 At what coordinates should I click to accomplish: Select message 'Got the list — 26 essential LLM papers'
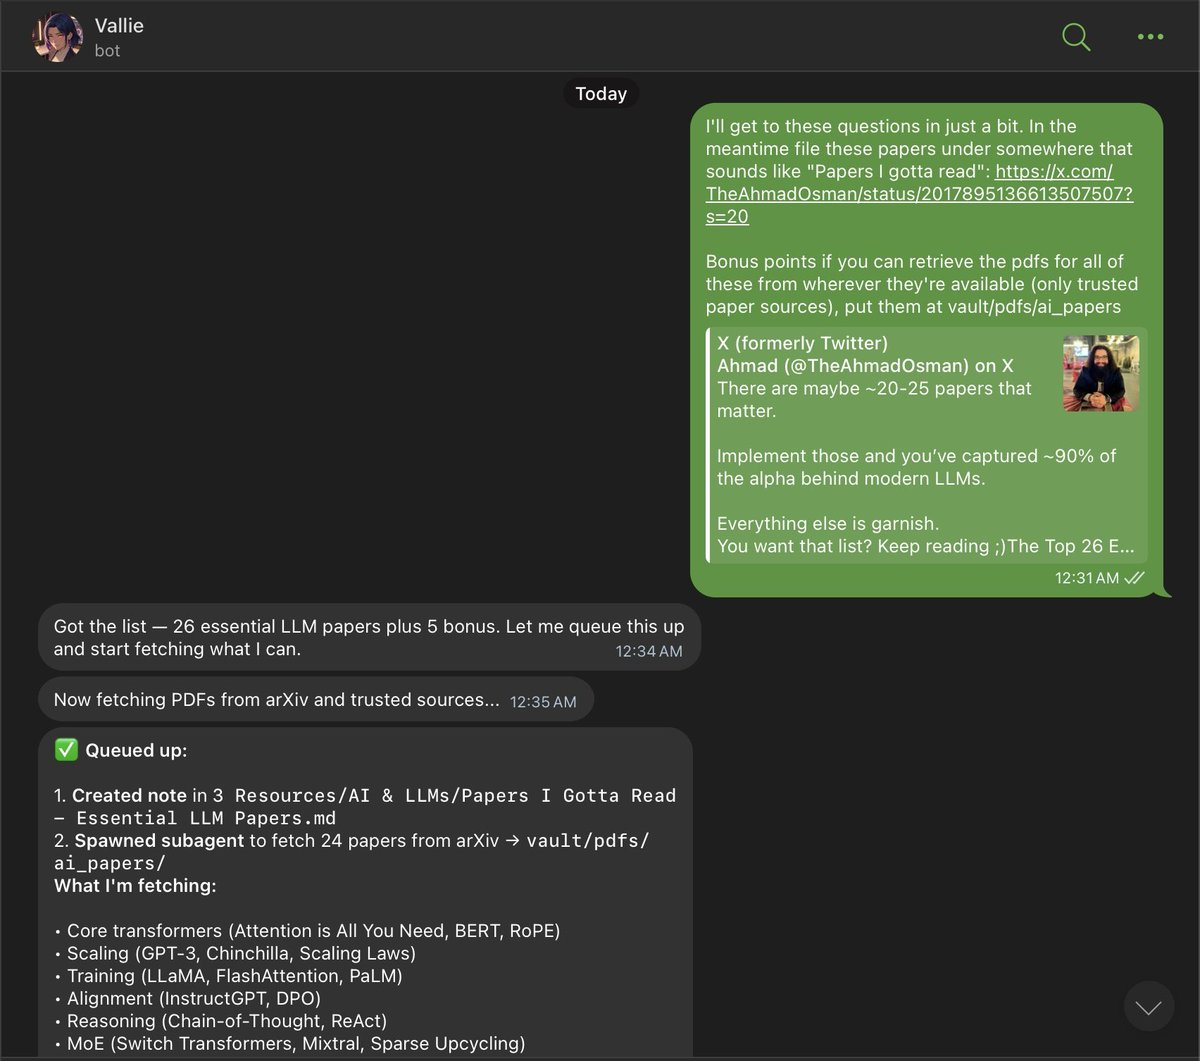369,637
